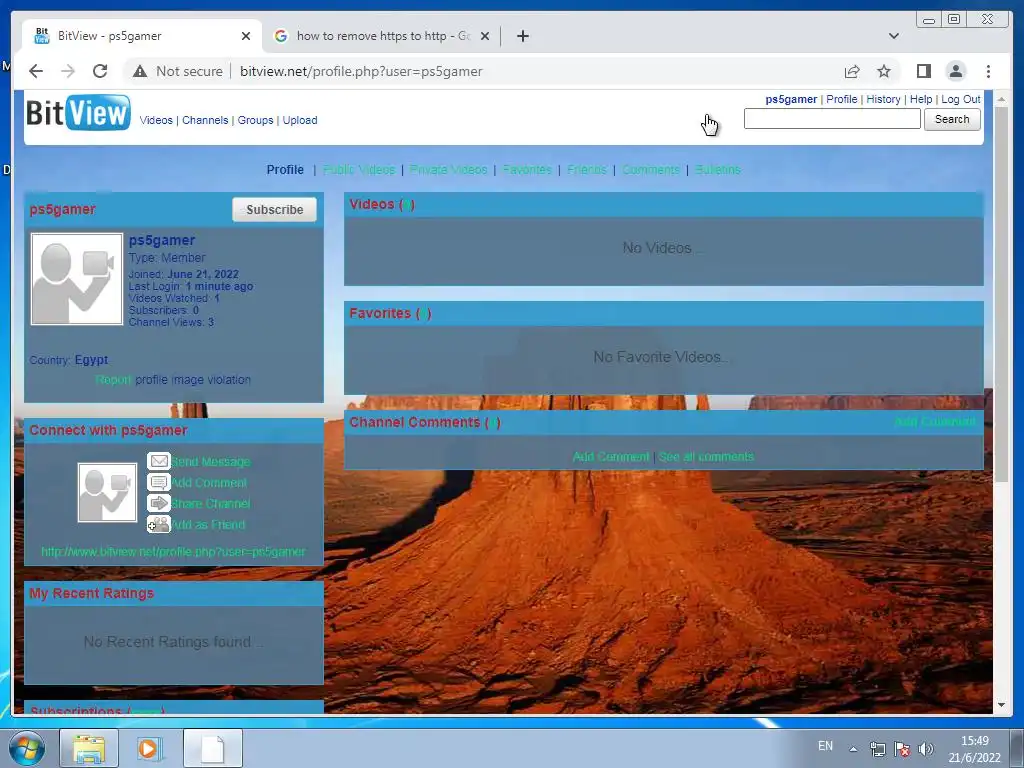
Task: Click Add as Friend link
Action: point(208,524)
